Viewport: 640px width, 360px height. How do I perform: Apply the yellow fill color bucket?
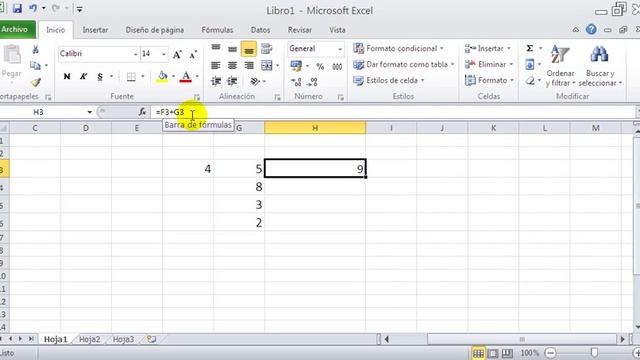coord(162,76)
